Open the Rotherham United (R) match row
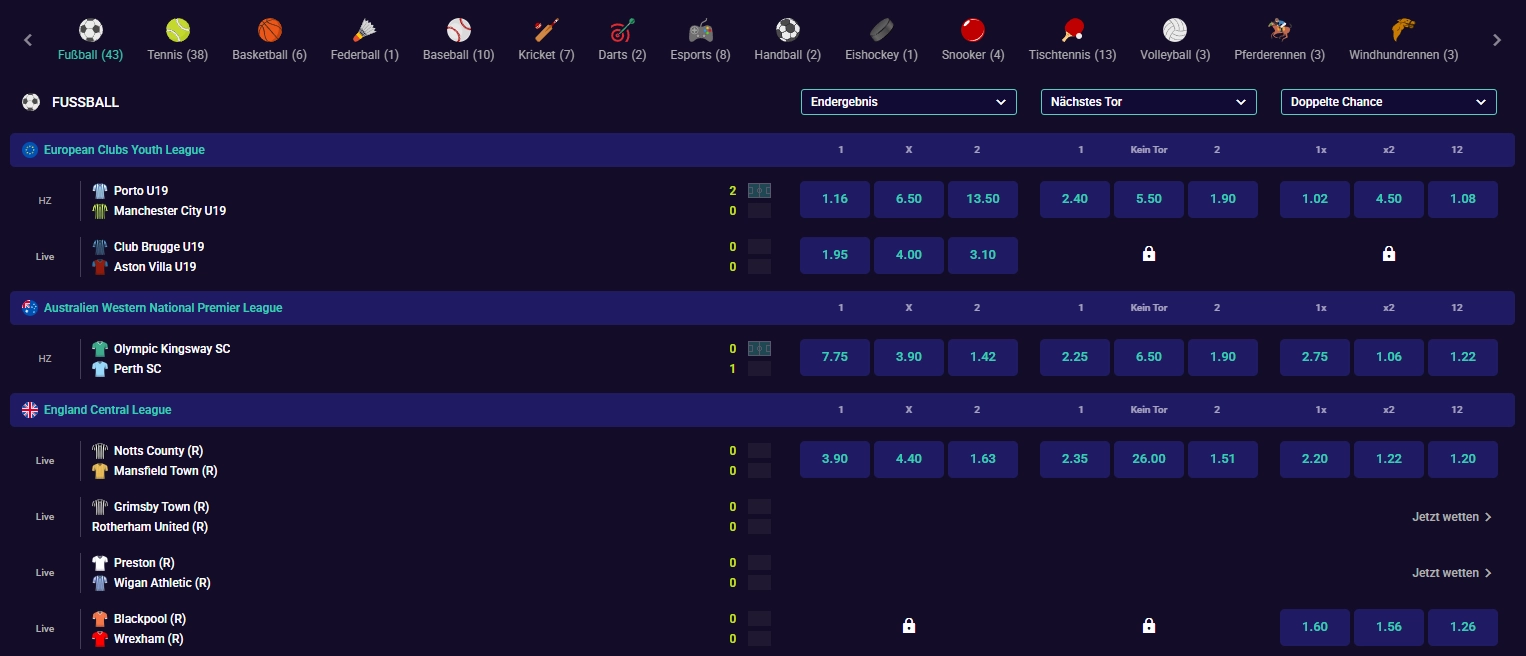1526x656 pixels. pos(150,527)
